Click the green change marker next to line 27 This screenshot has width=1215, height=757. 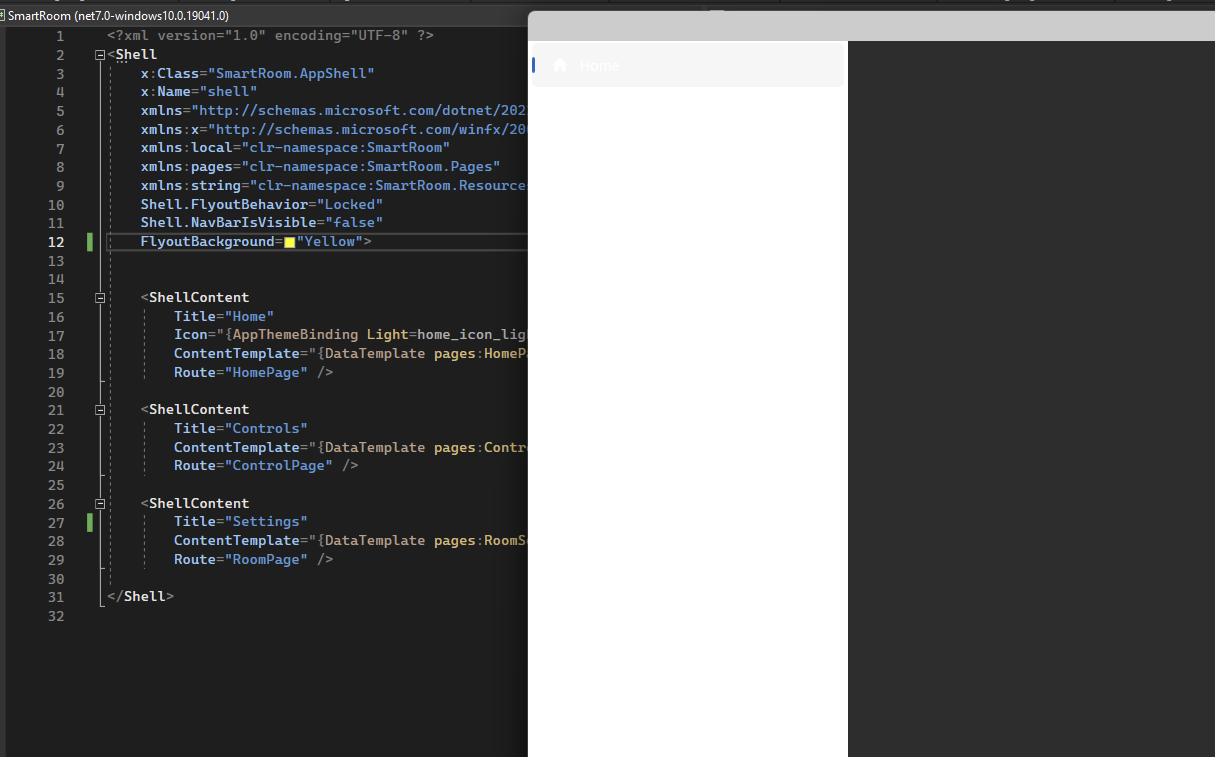[89, 522]
